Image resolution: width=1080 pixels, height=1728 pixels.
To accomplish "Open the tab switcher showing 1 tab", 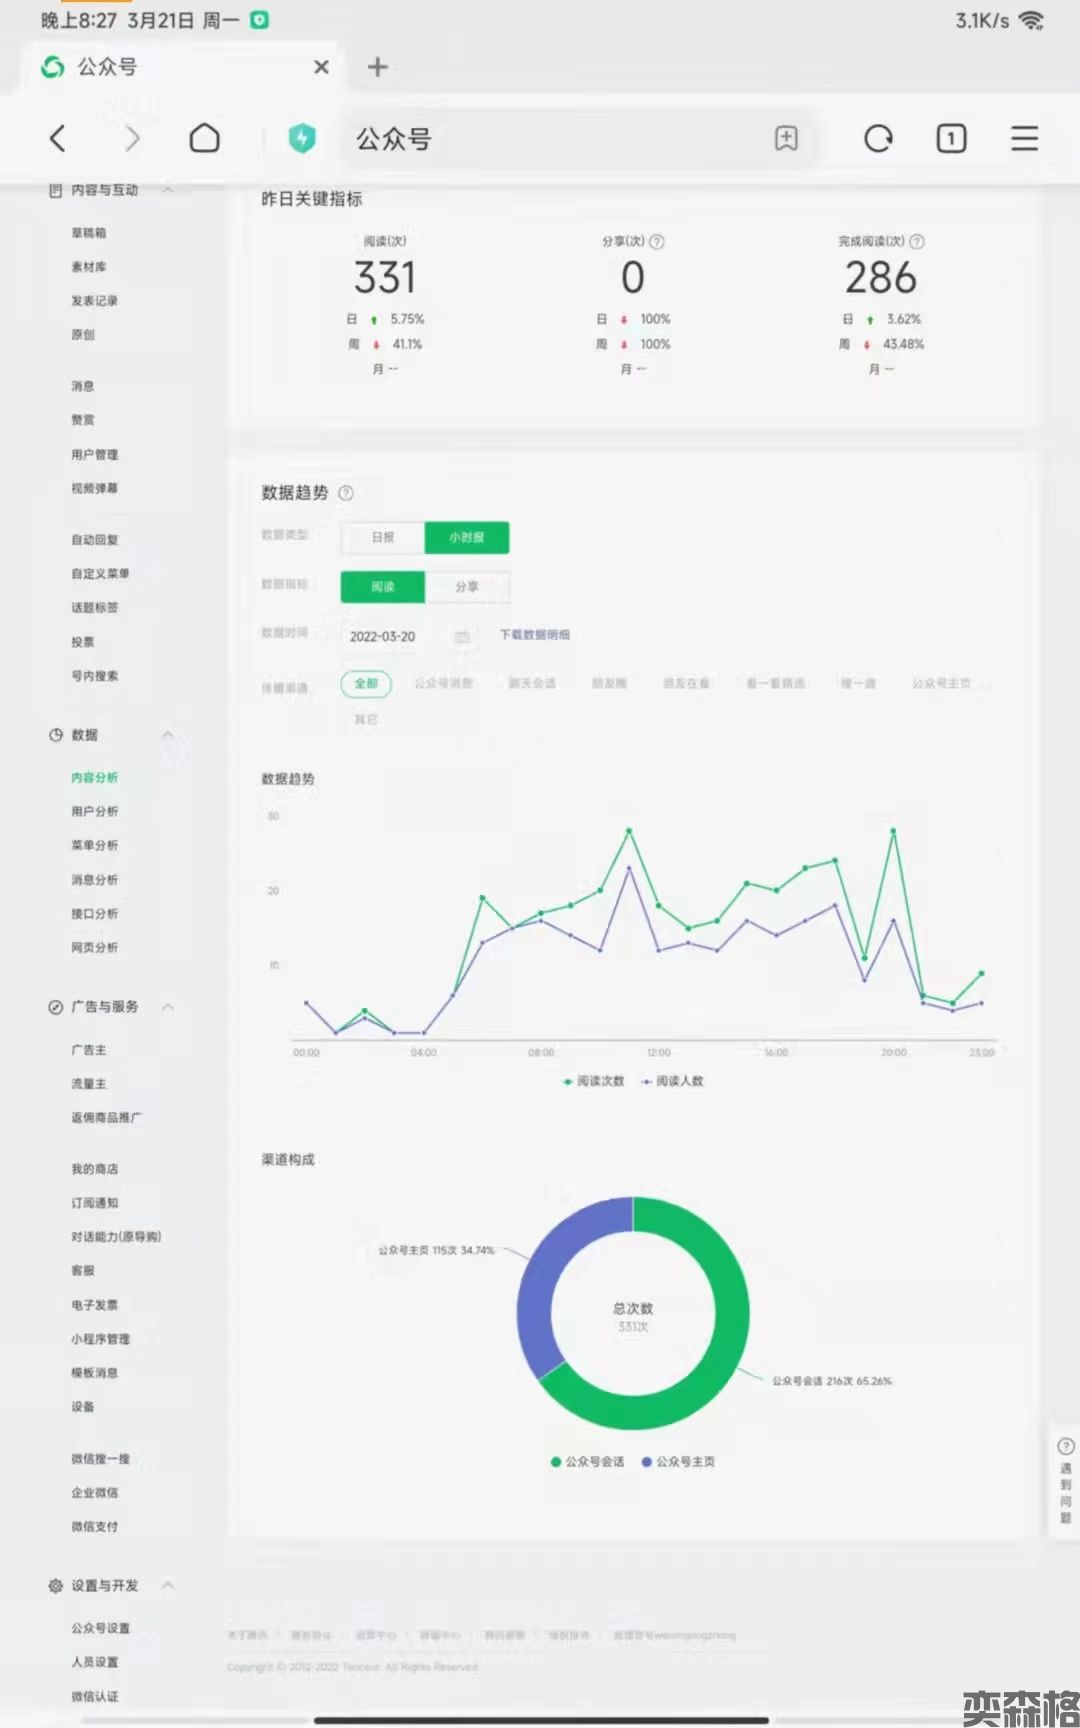I will (950, 138).
